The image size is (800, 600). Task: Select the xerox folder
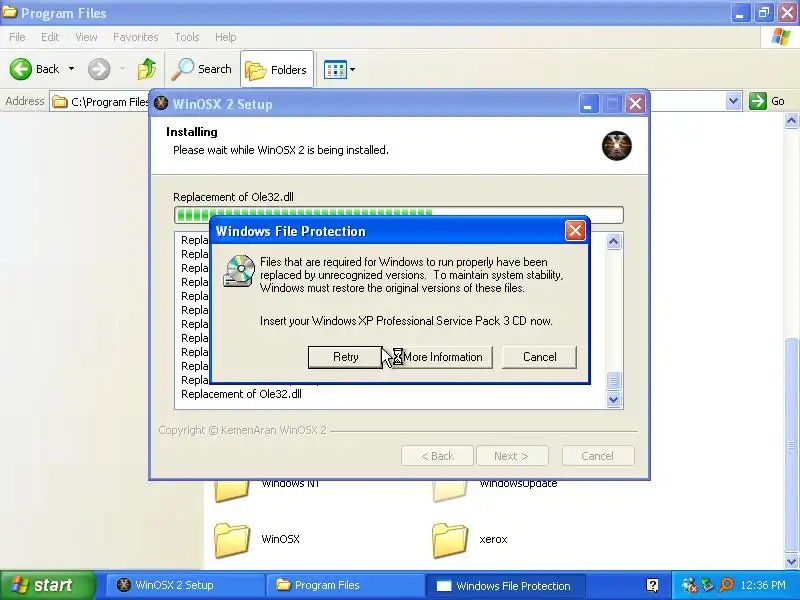pos(470,540)
